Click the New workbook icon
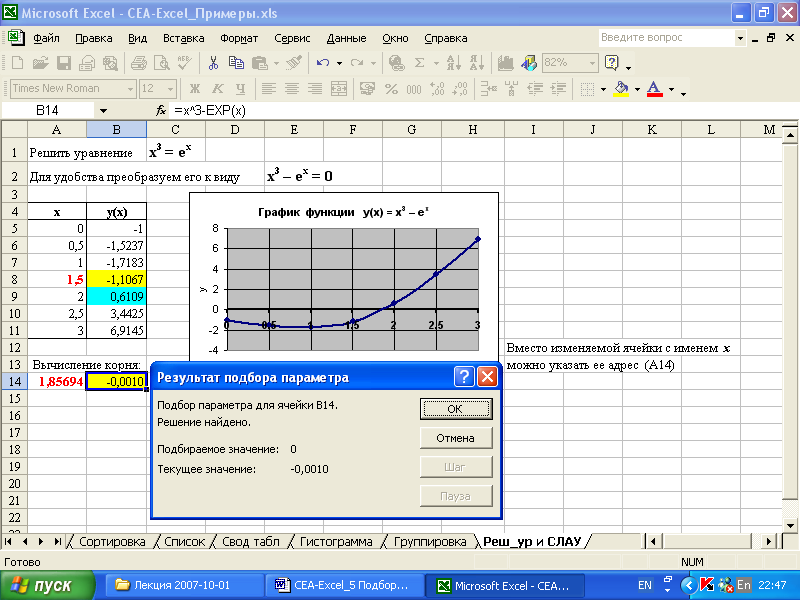Viewport: 800px width, 600px height. coord(17,63)
